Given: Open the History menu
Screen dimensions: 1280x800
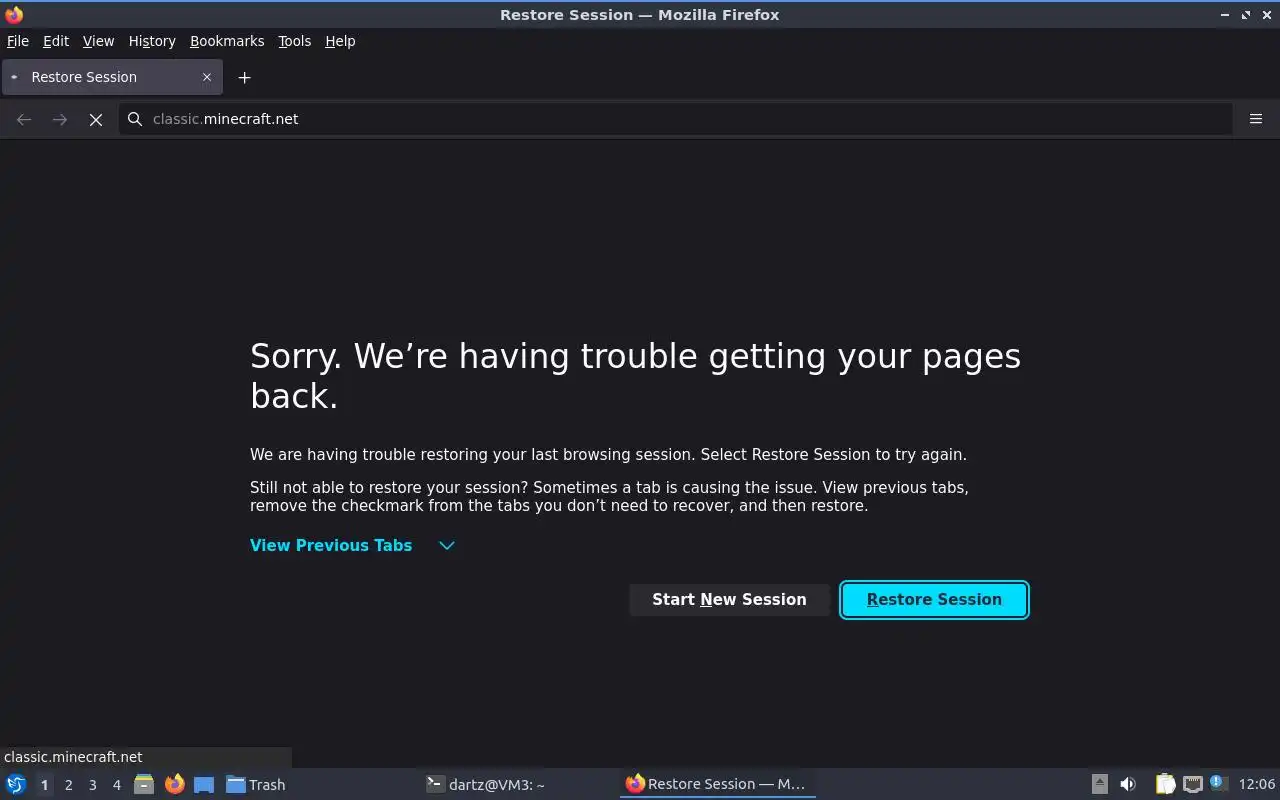Looking at the screenshot, I should [152, 41].
